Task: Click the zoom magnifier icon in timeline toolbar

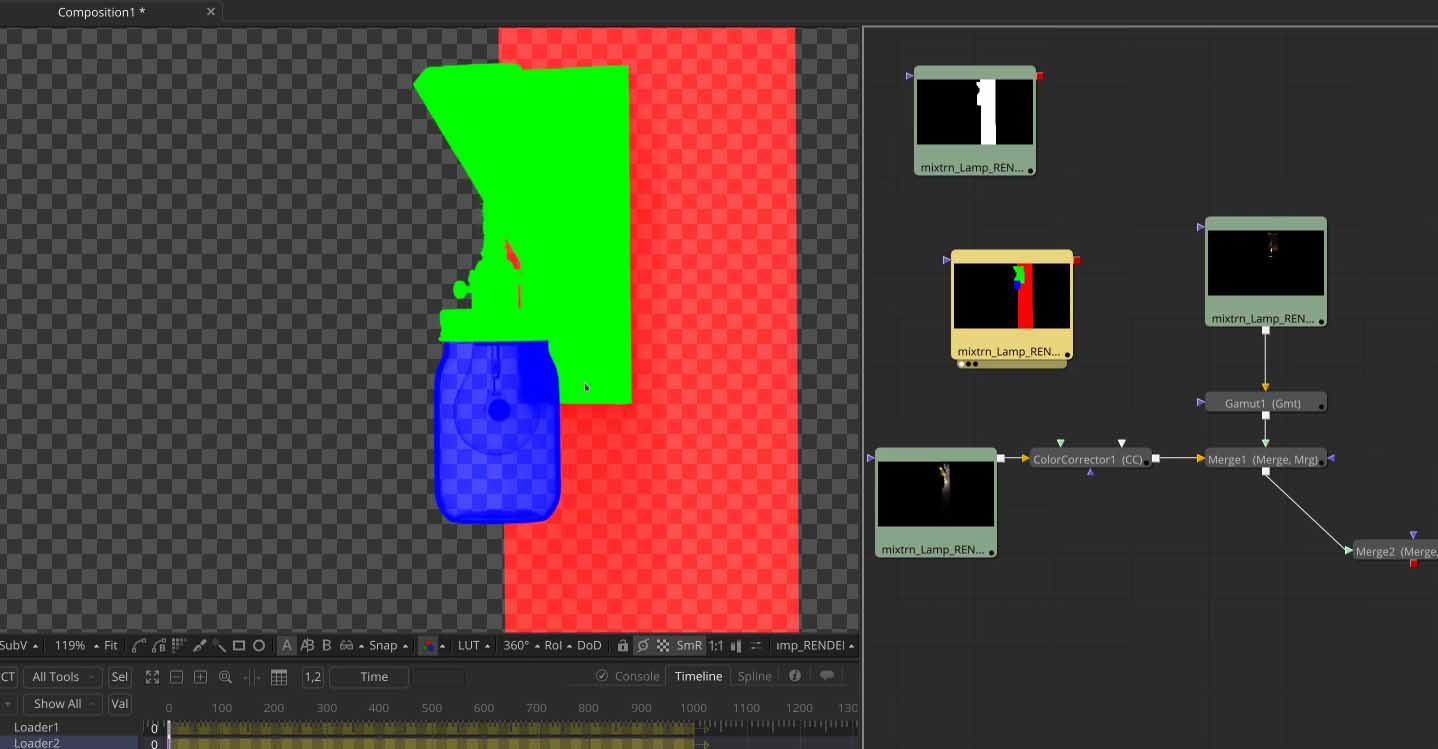Action: point(225,677)
